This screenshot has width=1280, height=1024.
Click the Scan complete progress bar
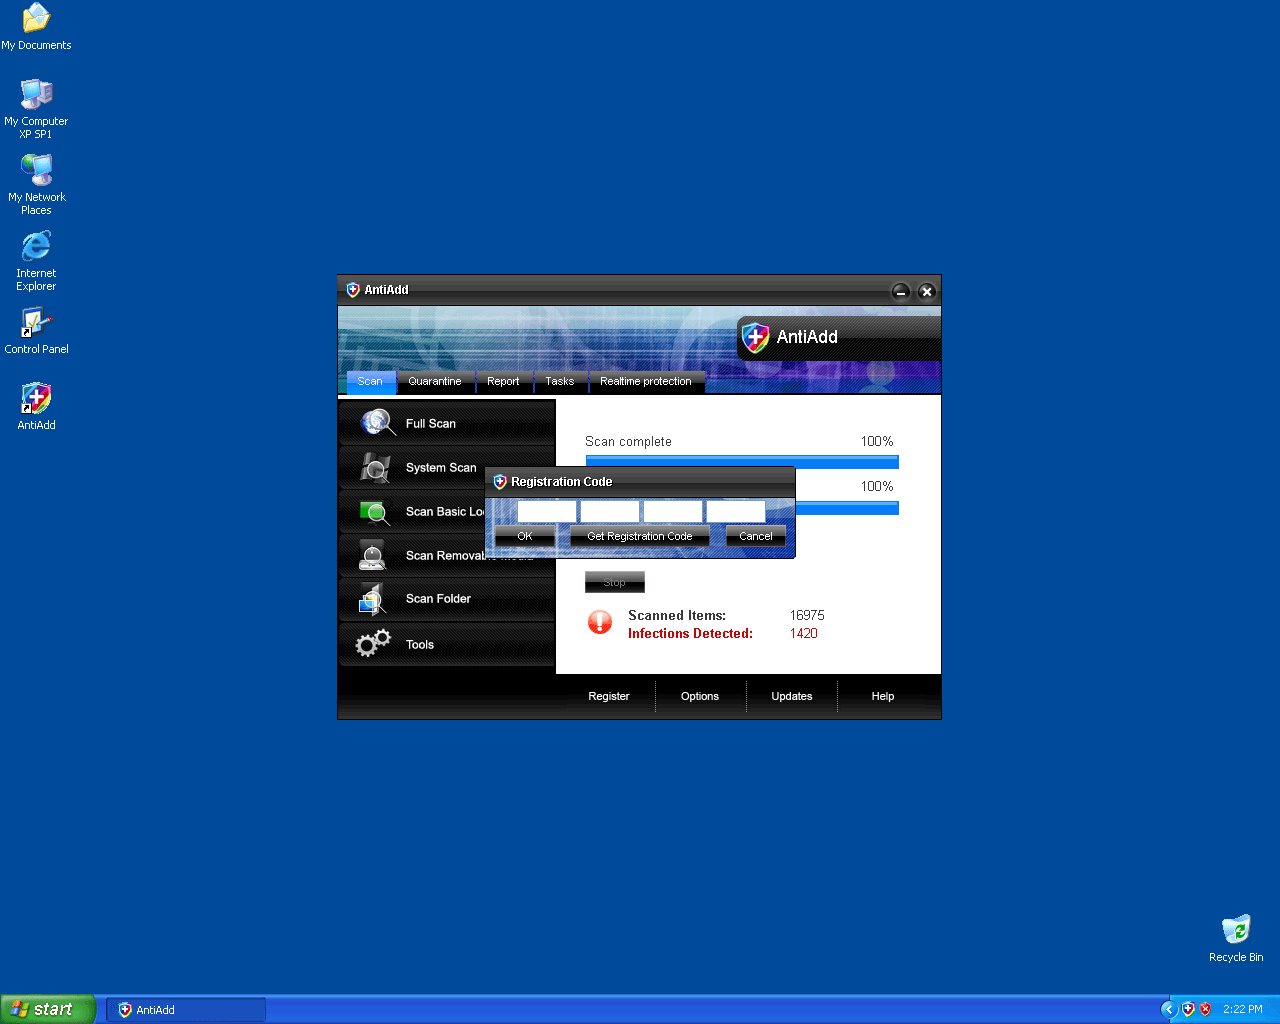point(741,462)
